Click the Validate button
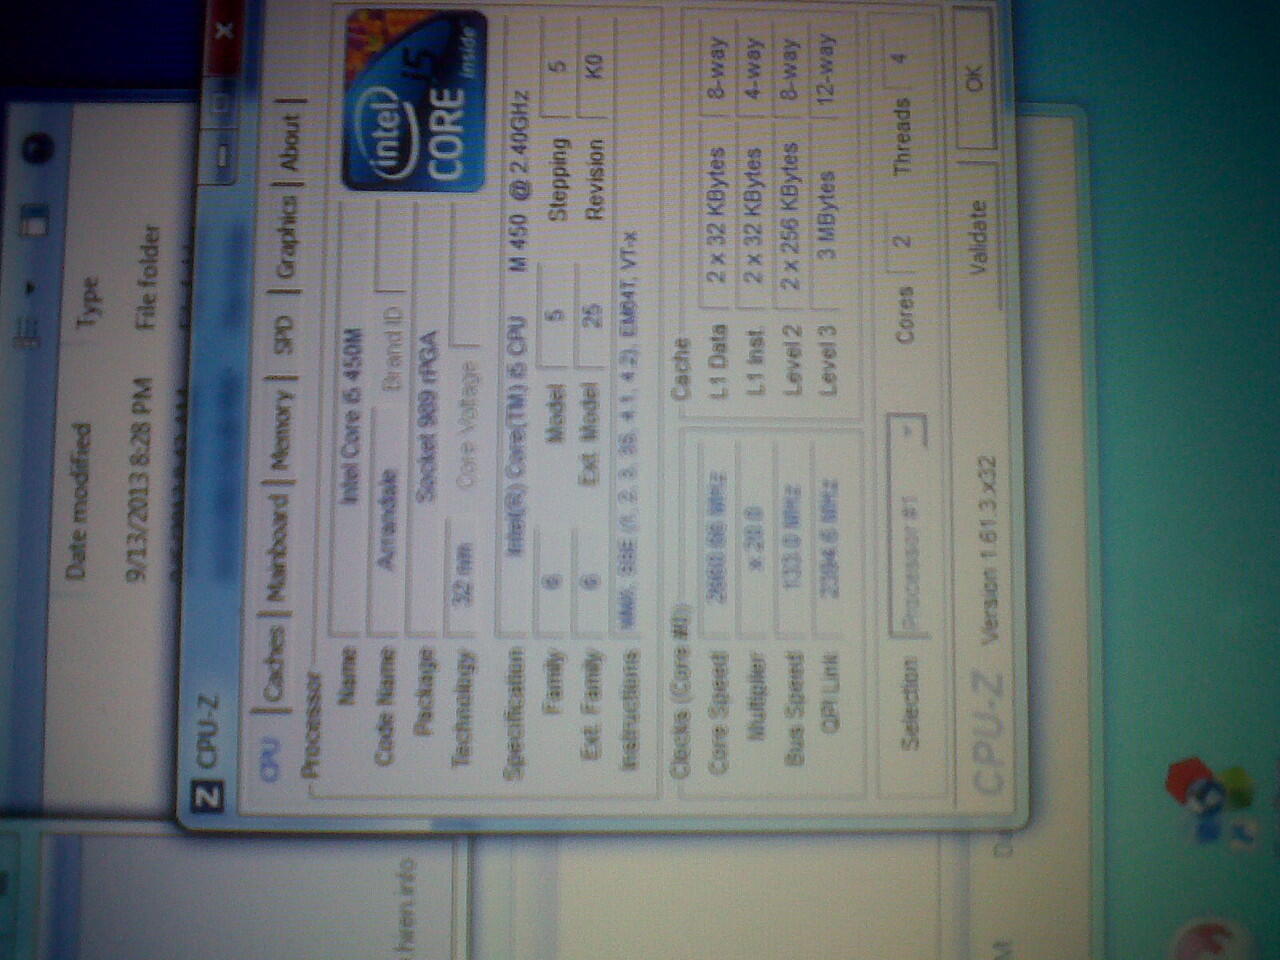Image resolution: width=1280 pixels, height=960 pixels. tap(978, 236)
